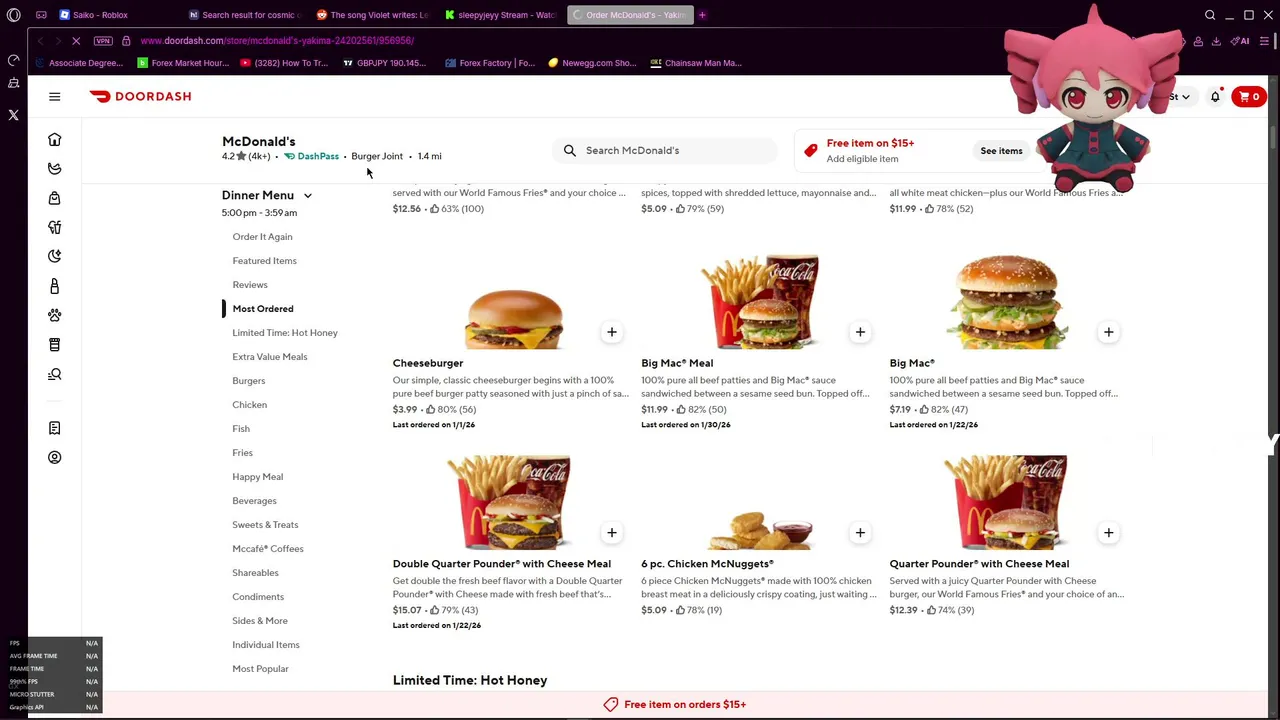The height and width of the screenshot is (720, 1280).
Task: Click See items for free item offer
Action: [x=1001, y=151]
